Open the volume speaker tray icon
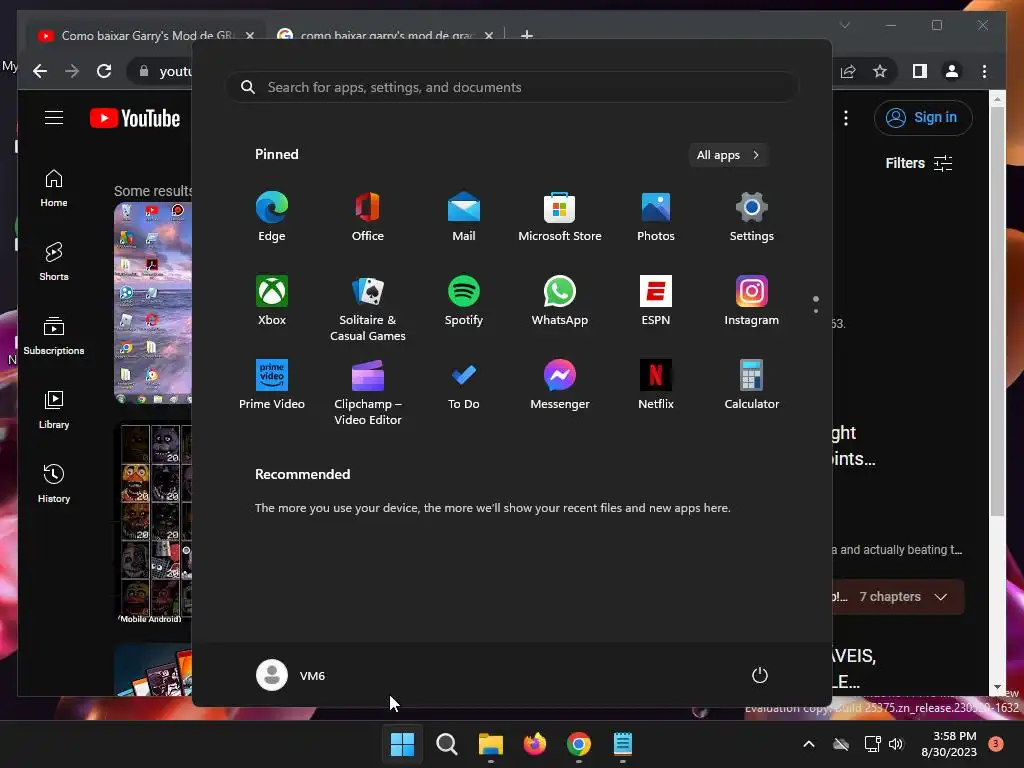 (896, 744)
